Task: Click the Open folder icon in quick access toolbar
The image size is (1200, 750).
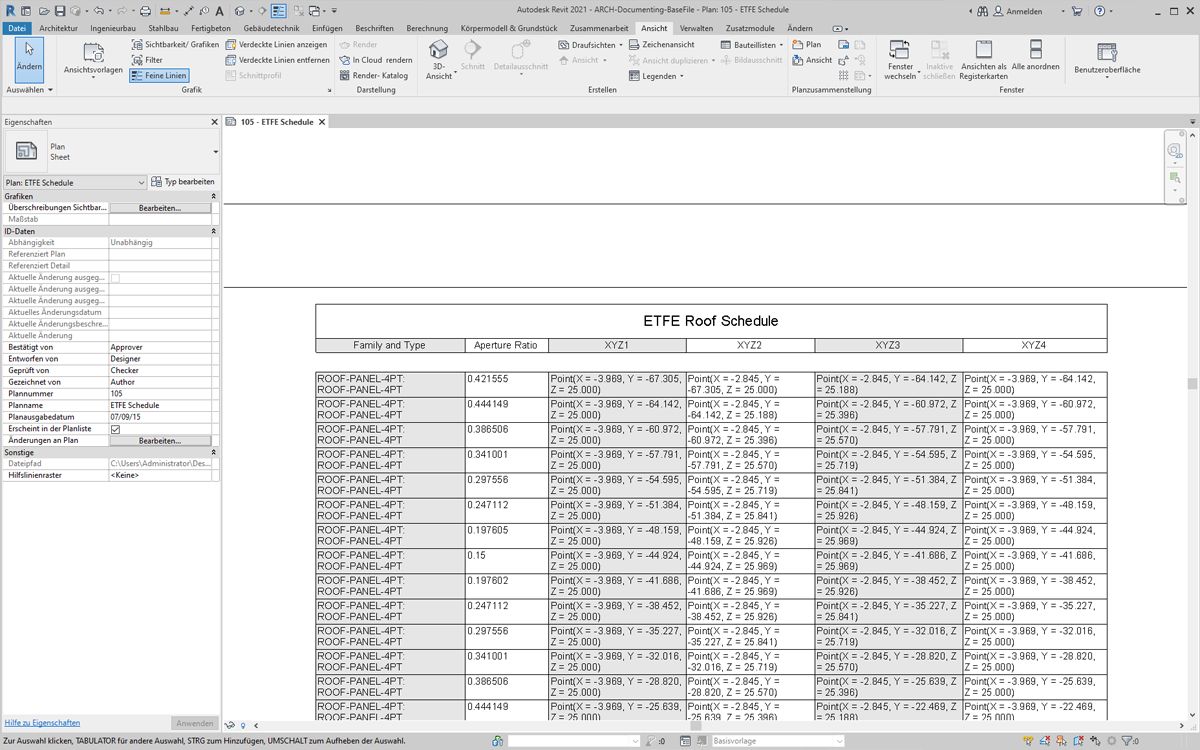Action: (43, 11)
